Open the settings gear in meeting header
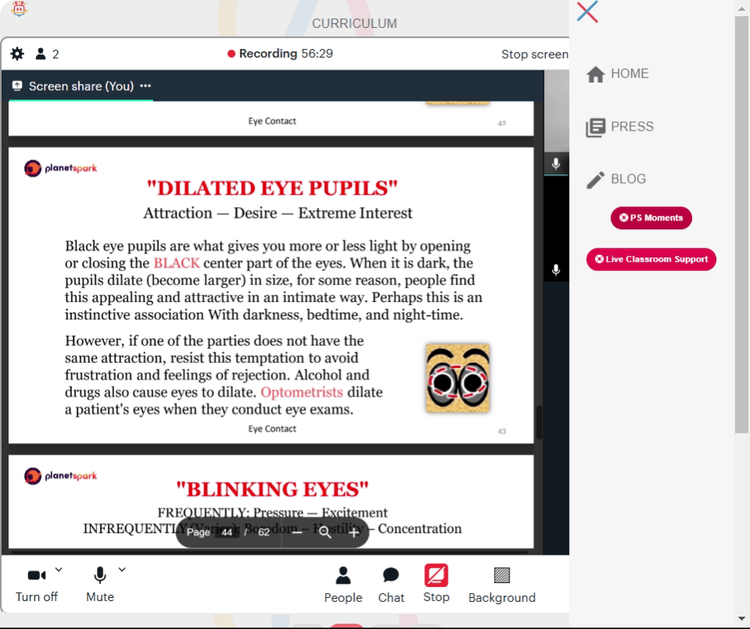This screenshot has height=629, width=750. click(17, 54)
